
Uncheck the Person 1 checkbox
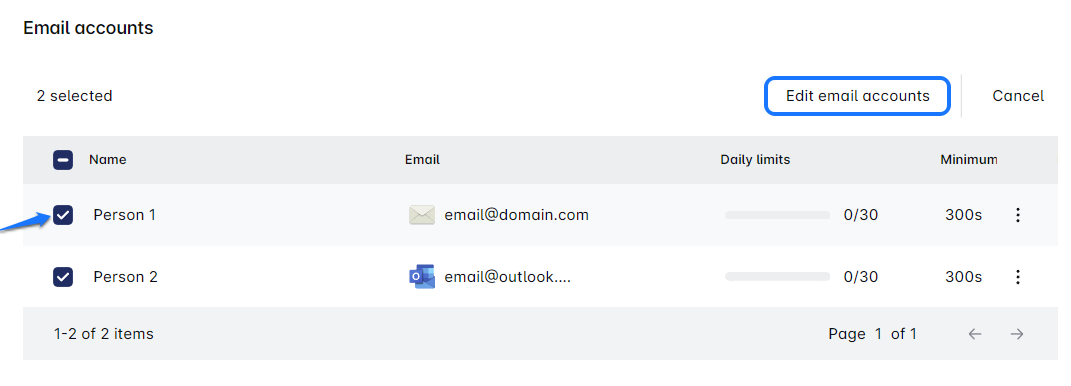coord(63,215)
